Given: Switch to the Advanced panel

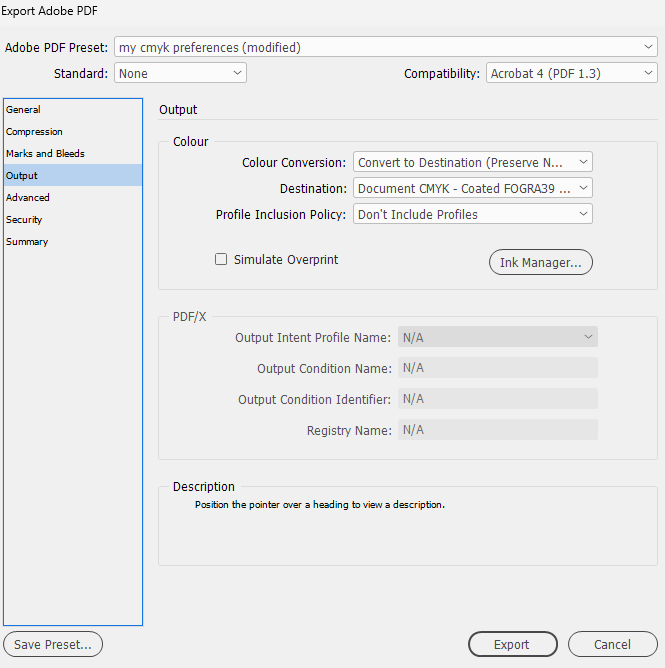Looking at the screenshot, I should [73, 198].
